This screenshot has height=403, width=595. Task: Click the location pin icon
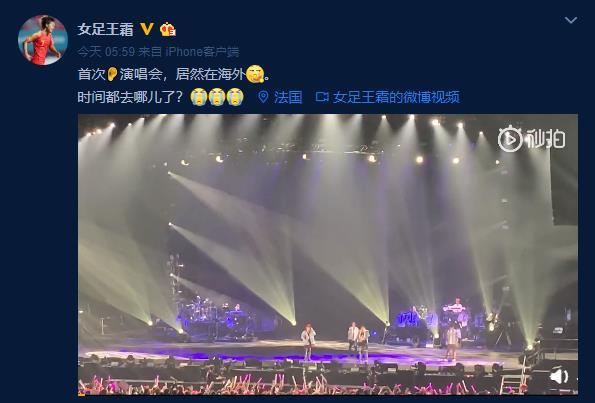tap(263, 97)
